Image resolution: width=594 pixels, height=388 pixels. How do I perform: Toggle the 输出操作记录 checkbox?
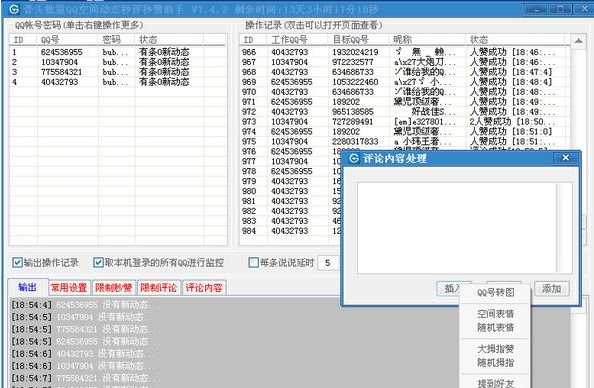17,262
